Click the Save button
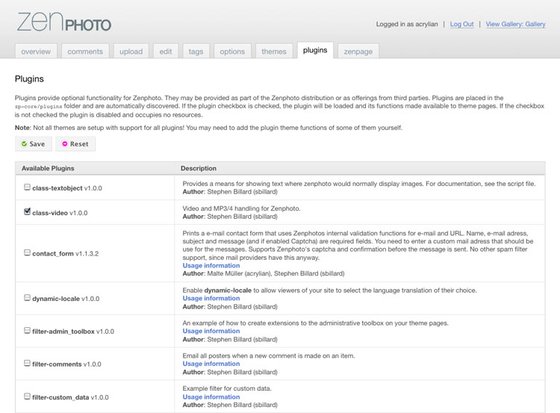Viewport: 560px width, 413px height. click(x=33, y=144)
